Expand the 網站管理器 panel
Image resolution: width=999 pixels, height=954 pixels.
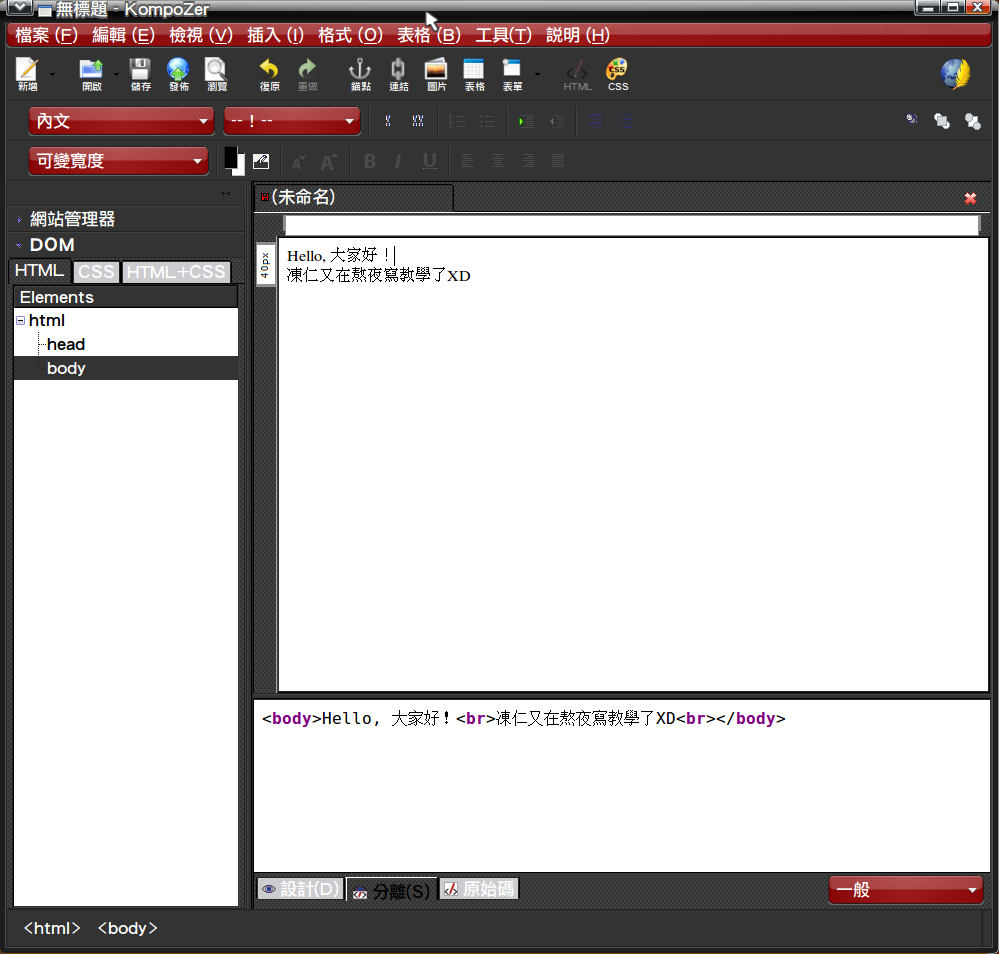pos(19,220)
